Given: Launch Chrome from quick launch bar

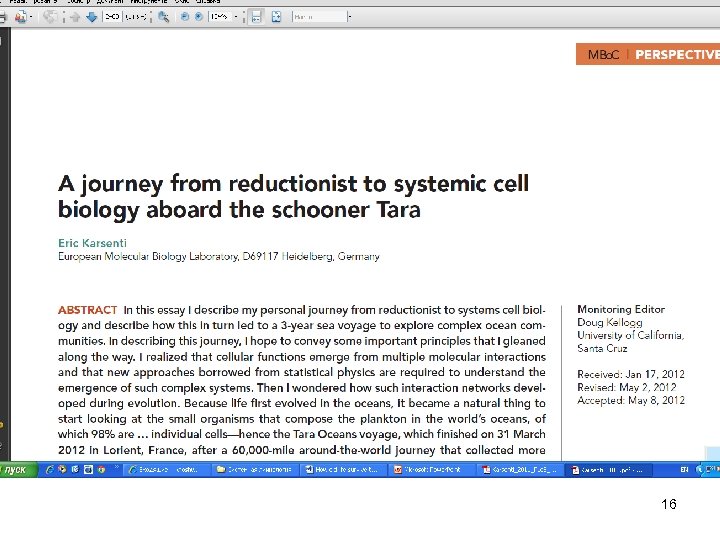Looking at the screenshot, I should [101, 470].
